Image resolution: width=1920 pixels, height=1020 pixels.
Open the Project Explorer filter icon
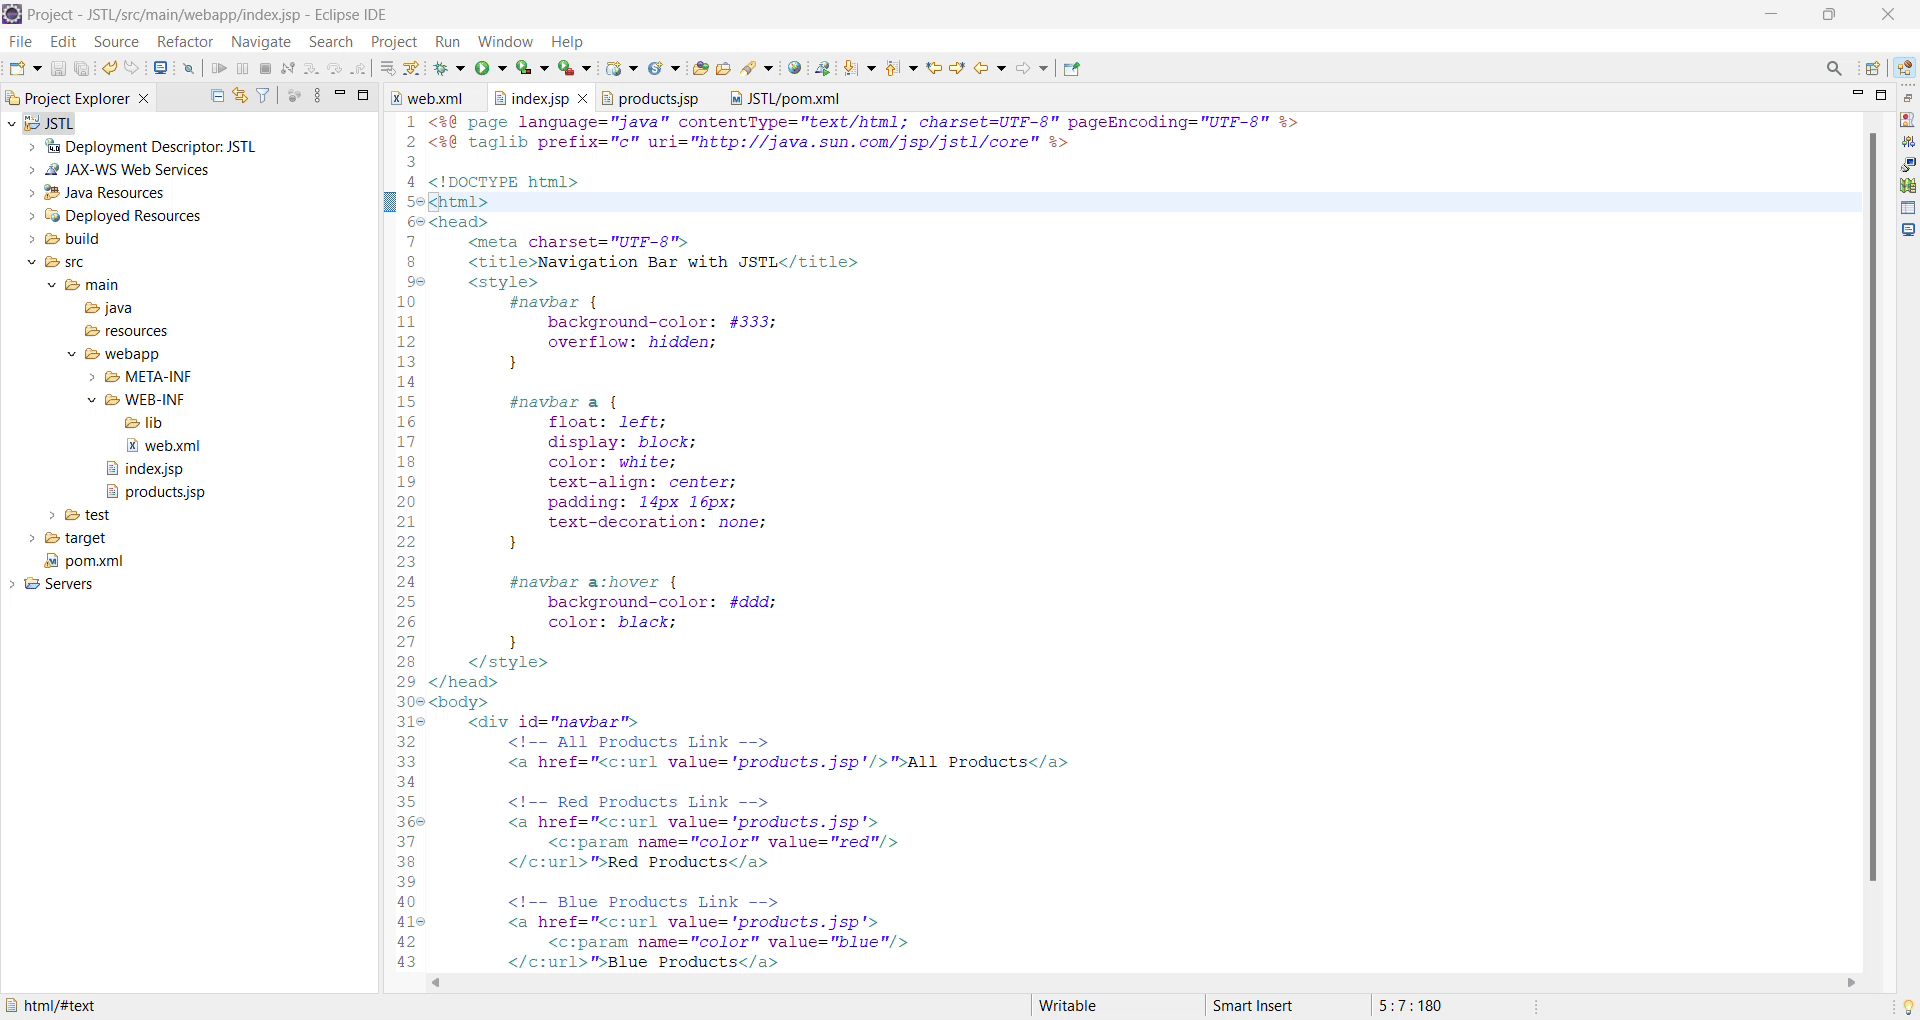(263, 96)
